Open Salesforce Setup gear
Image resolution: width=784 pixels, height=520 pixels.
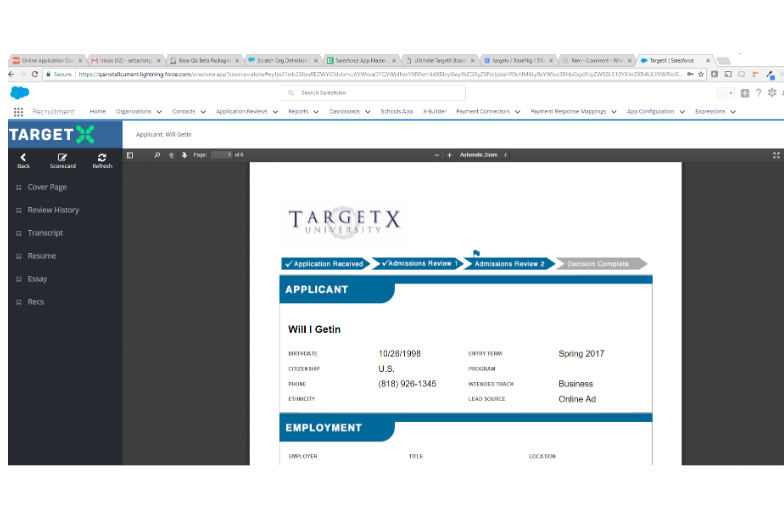(772, 92)
